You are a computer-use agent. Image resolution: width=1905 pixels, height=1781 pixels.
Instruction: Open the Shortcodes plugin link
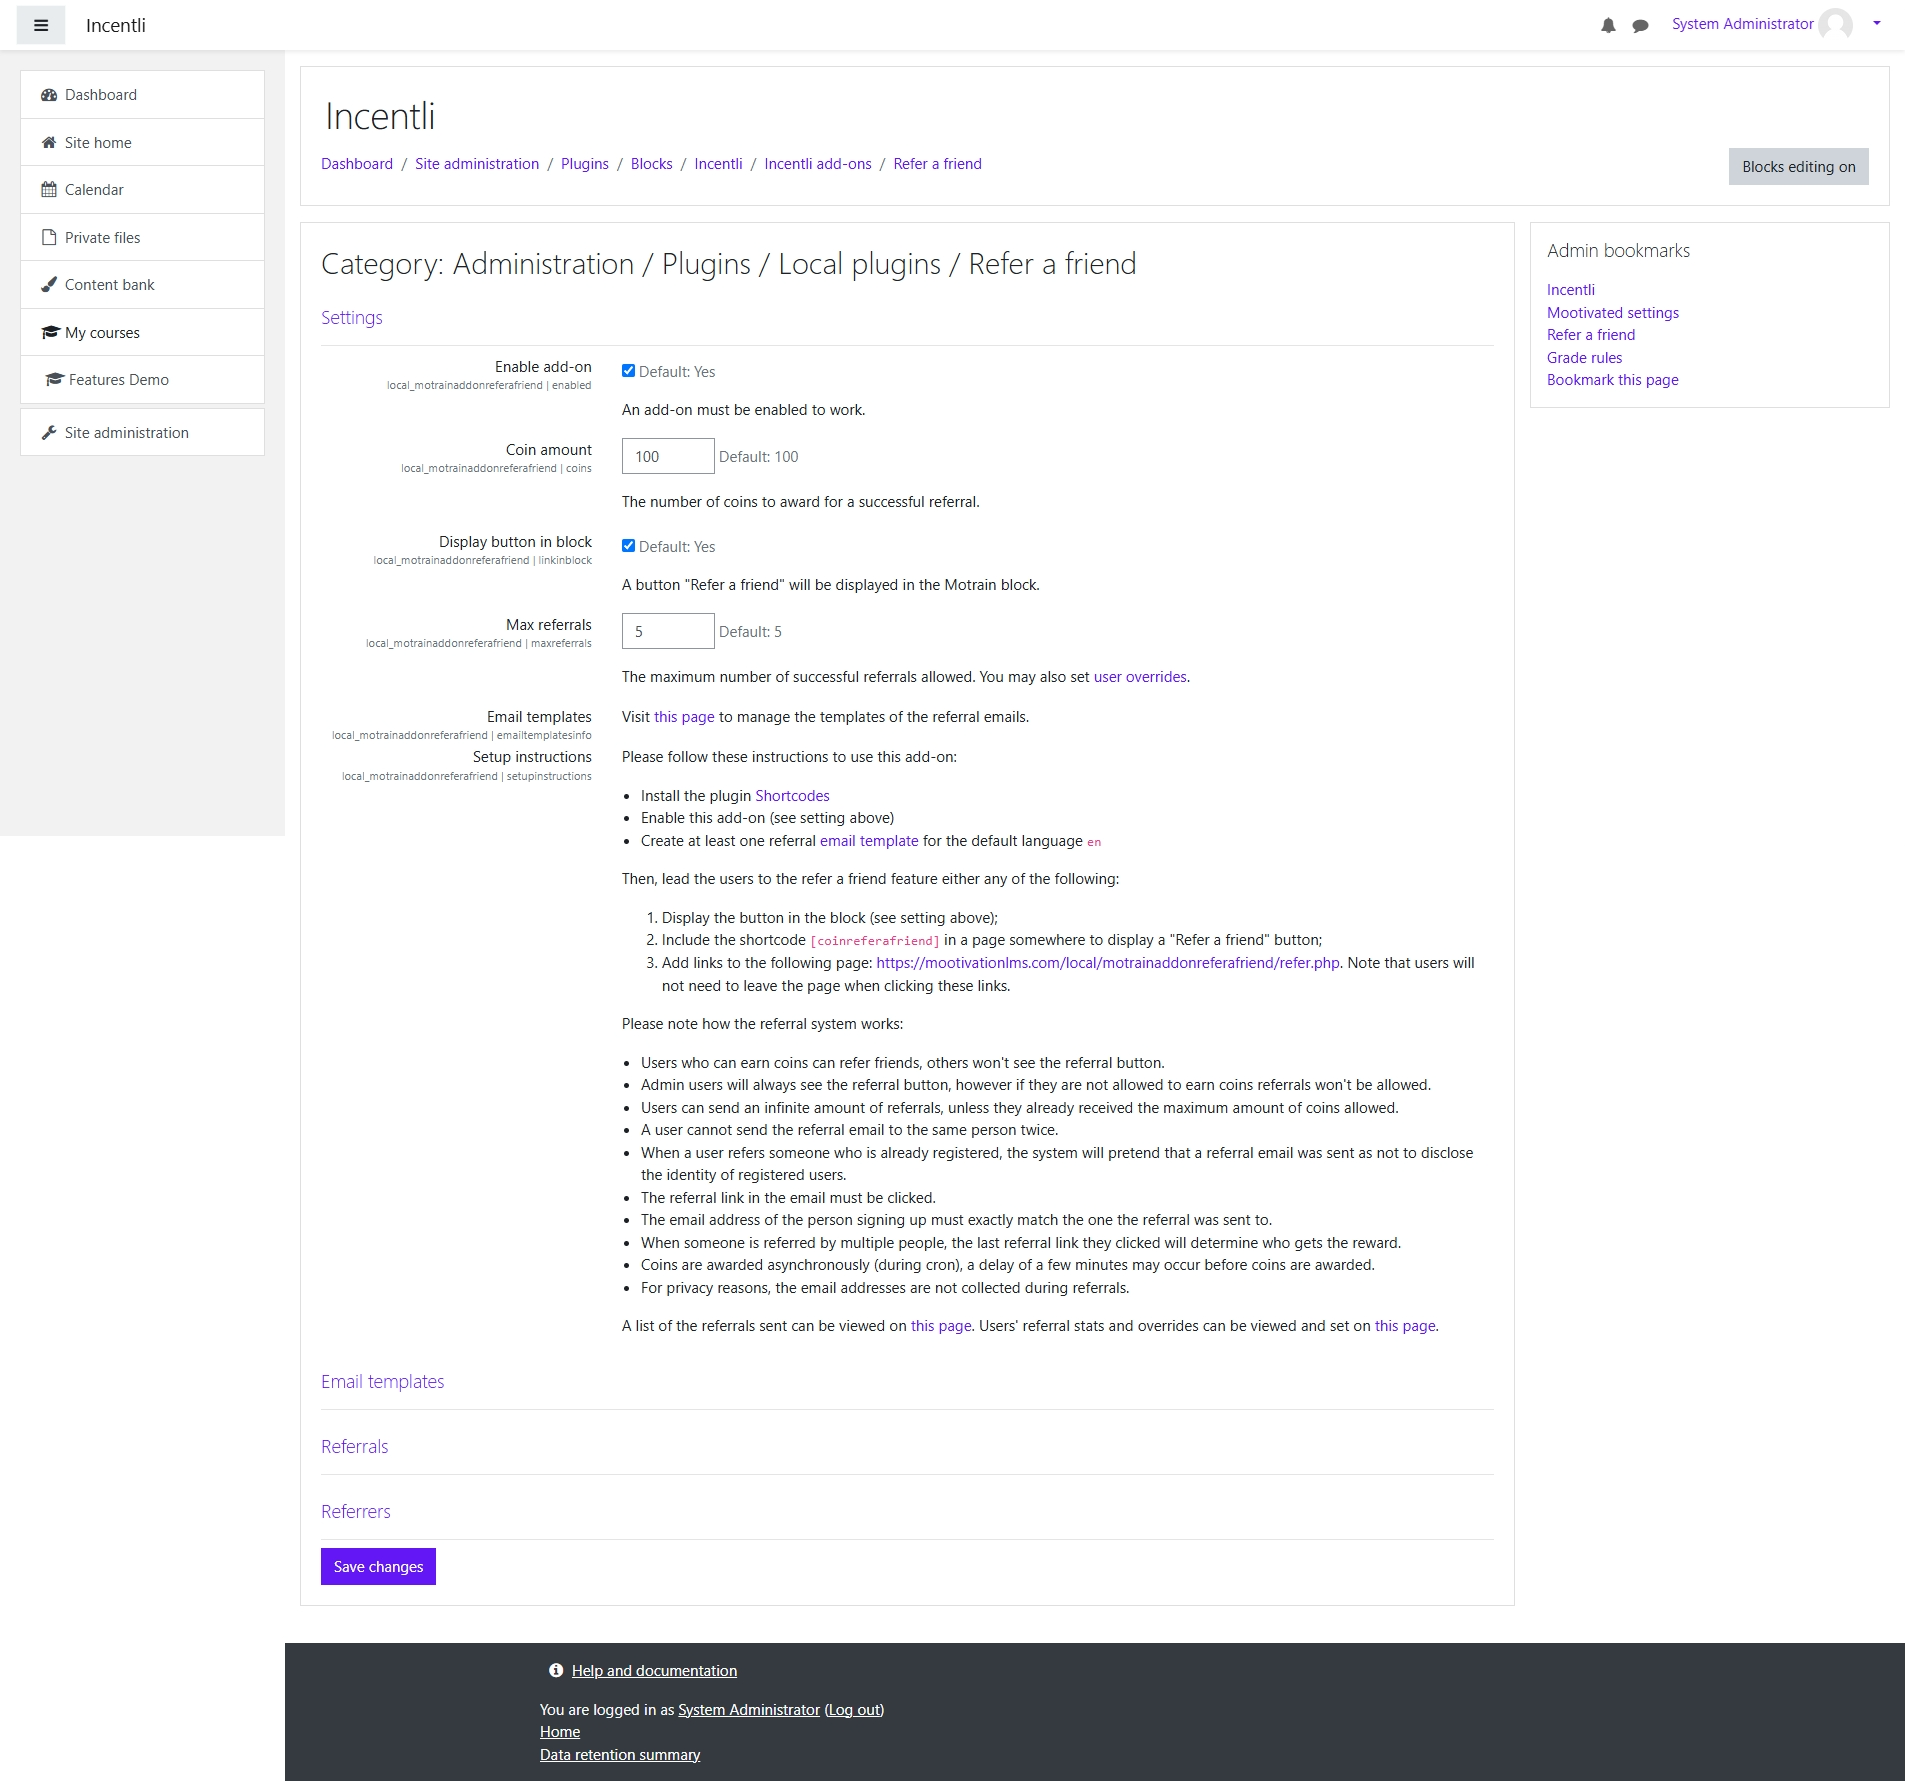point(792,796)
